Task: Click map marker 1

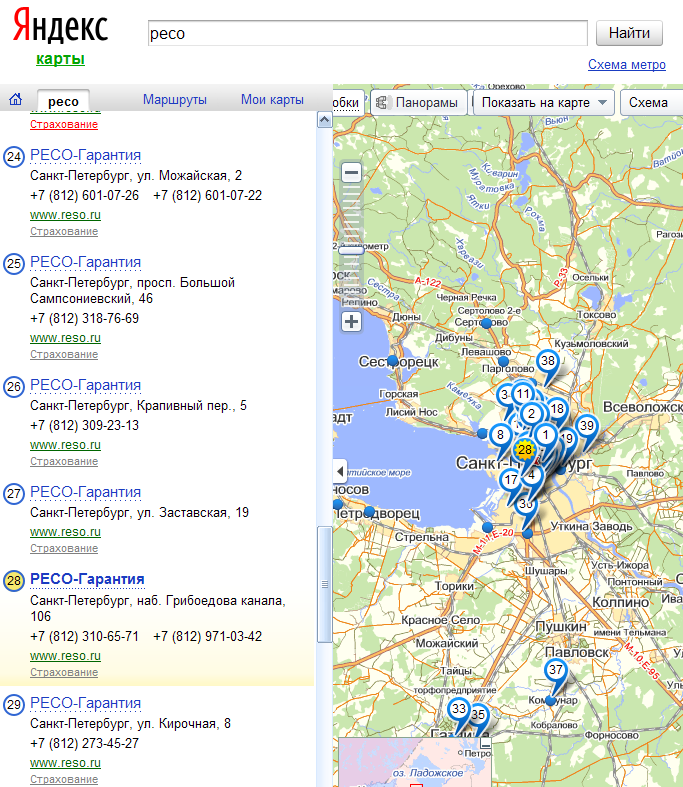Action: point(545,435)
